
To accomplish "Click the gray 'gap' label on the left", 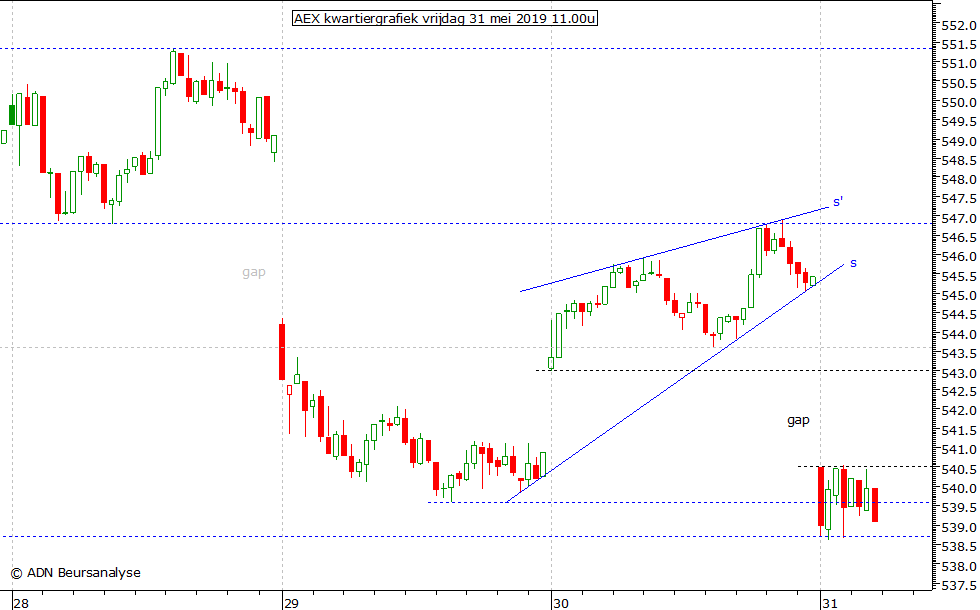I will [x=254, y=272].
